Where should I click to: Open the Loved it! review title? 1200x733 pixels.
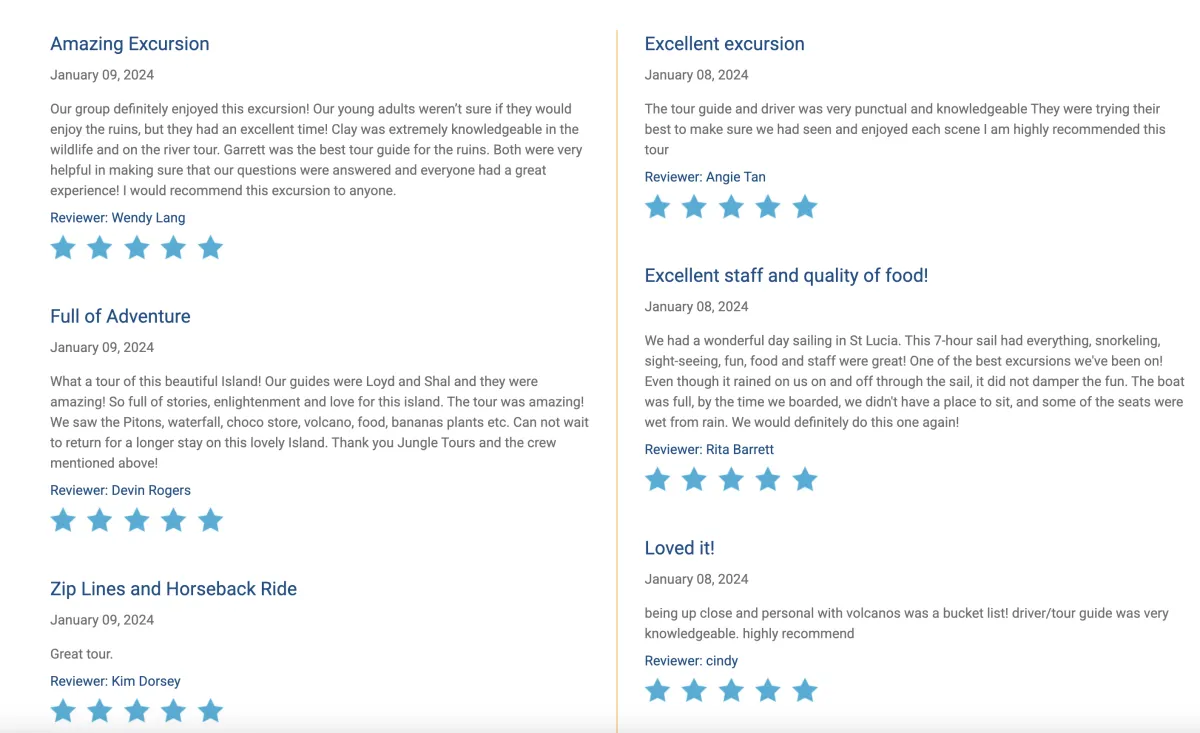[x=679, y=548]
